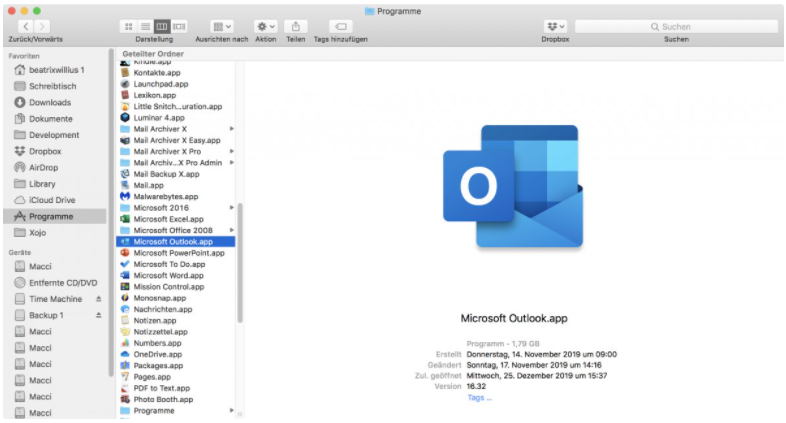The width and height of the screenshot is (786, 423).
Task: Expand the Mail Archiver X folder
Action: click(232, 129)
